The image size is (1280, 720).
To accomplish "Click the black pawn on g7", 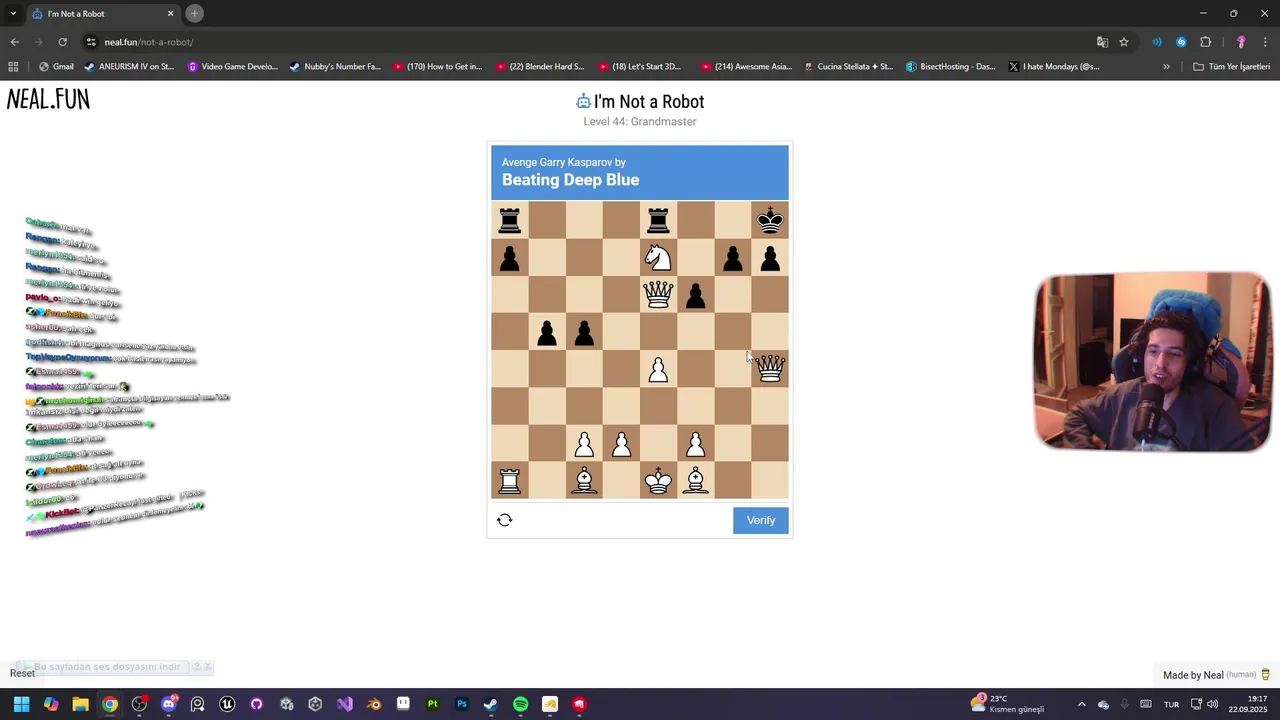I will 733,259.
